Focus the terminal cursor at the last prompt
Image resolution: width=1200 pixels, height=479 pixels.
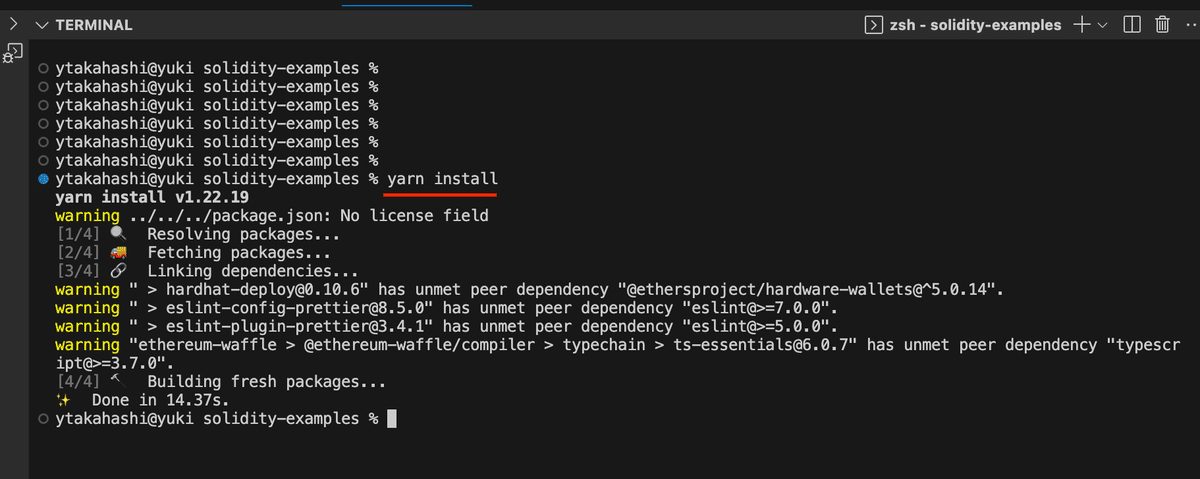[392, 418]
